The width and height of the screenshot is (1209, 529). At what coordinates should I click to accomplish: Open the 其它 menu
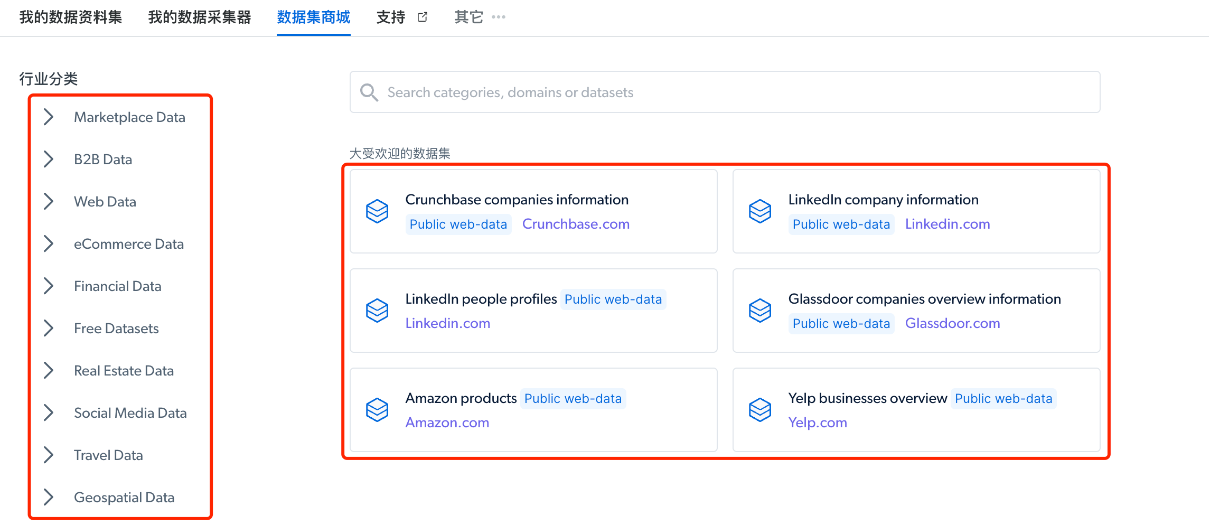click(x=469, y=17)
